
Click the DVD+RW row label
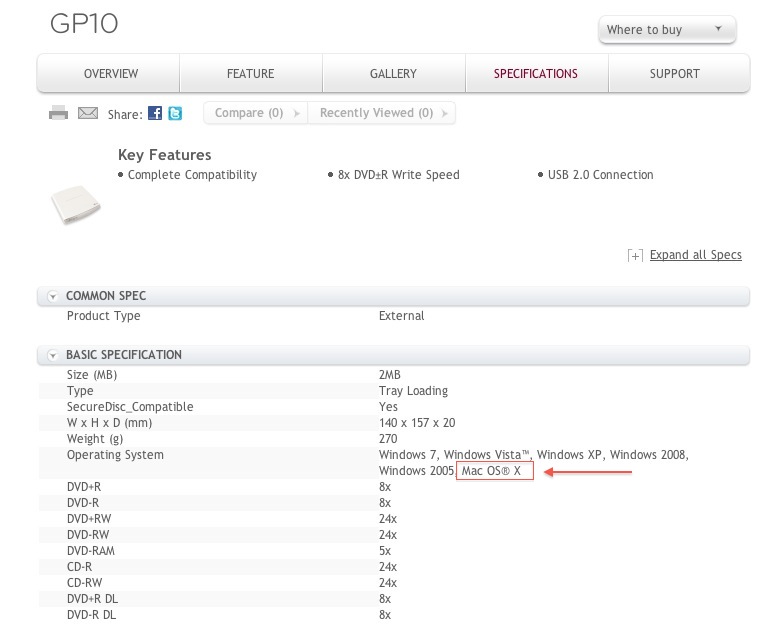click(89, 519)
